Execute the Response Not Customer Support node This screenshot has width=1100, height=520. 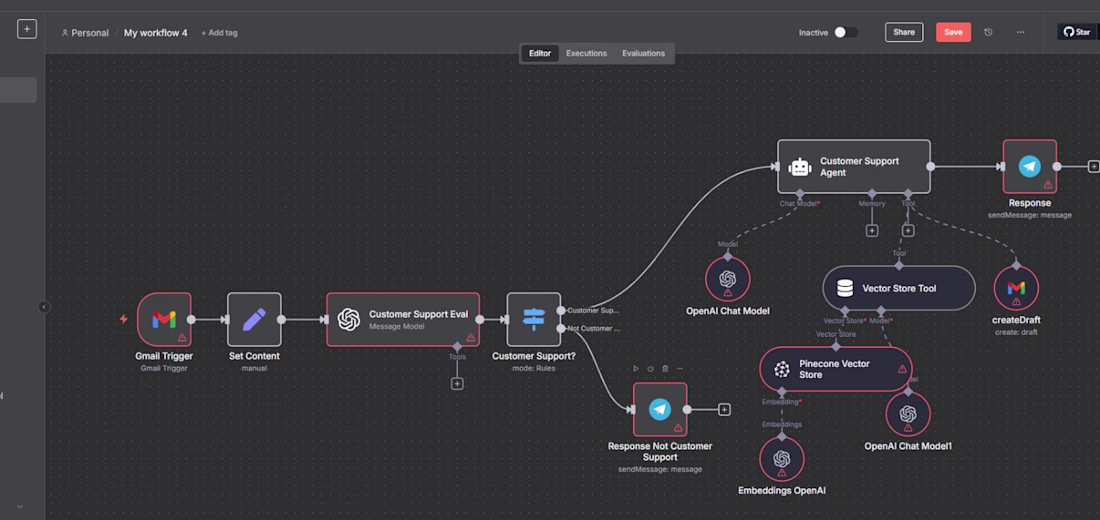click(636, 368)
